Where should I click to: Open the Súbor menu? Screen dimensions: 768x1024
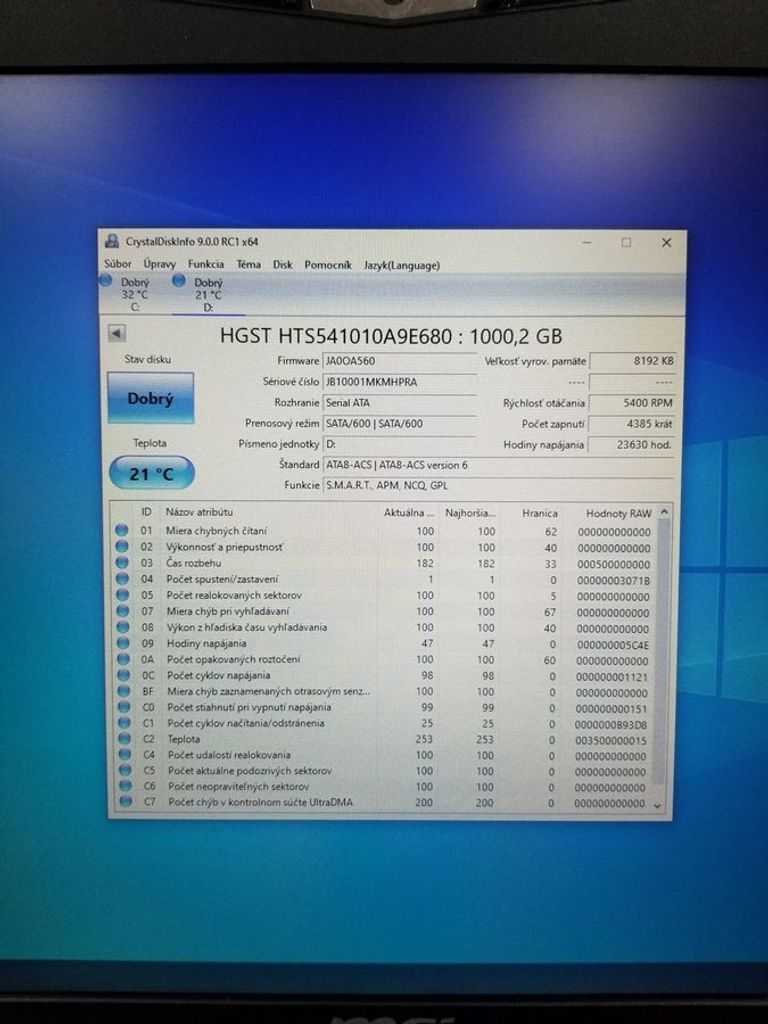click(118, 264)
